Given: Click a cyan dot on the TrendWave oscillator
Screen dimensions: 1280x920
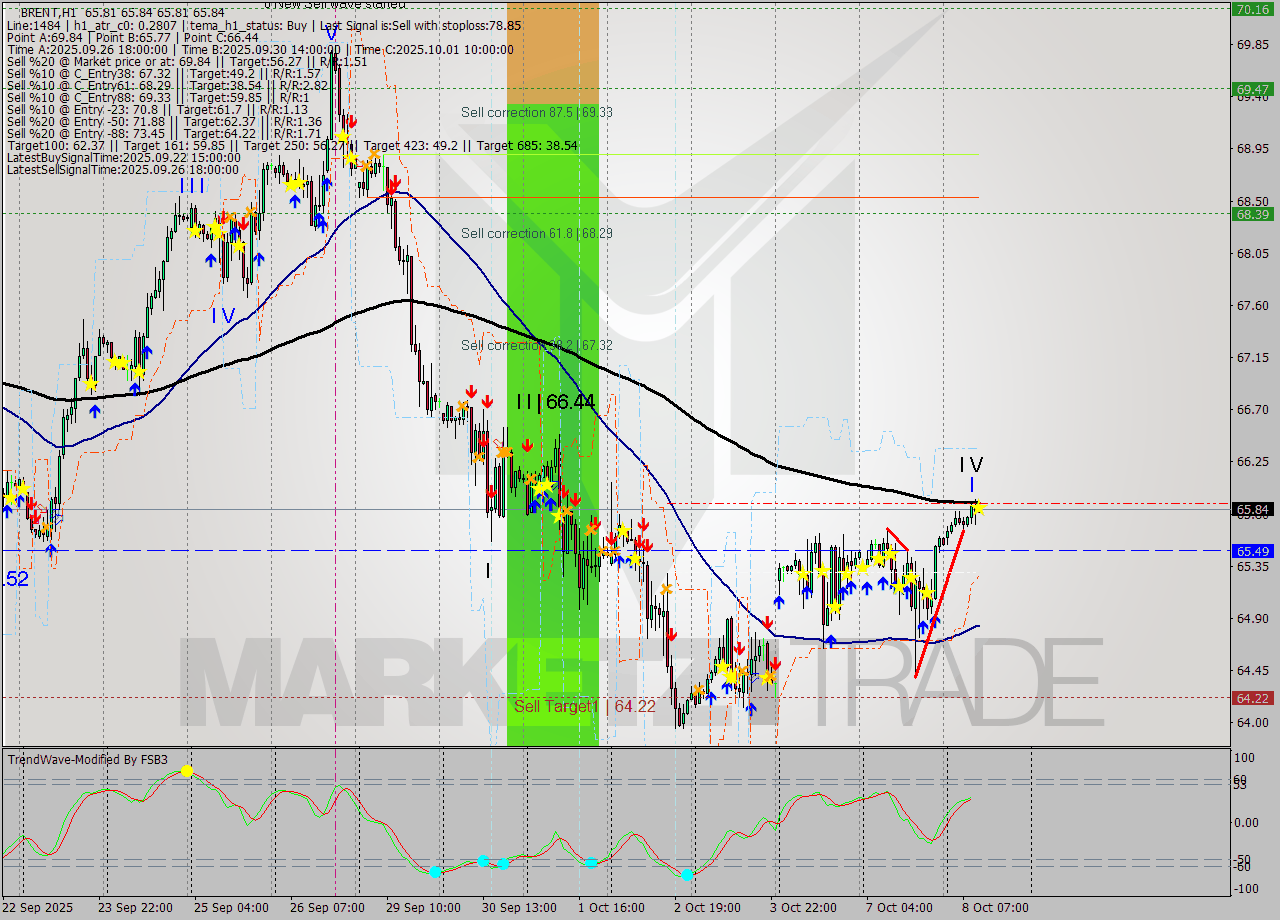Looking at the screenshot, I should pyautogui.click(x=436, y=872).
